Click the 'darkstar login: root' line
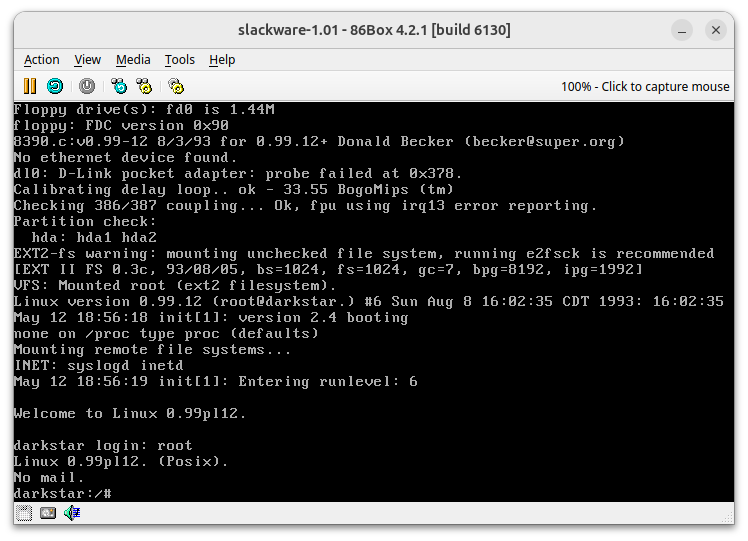Screen dimensions: 748x541 (x=103, y=446)
